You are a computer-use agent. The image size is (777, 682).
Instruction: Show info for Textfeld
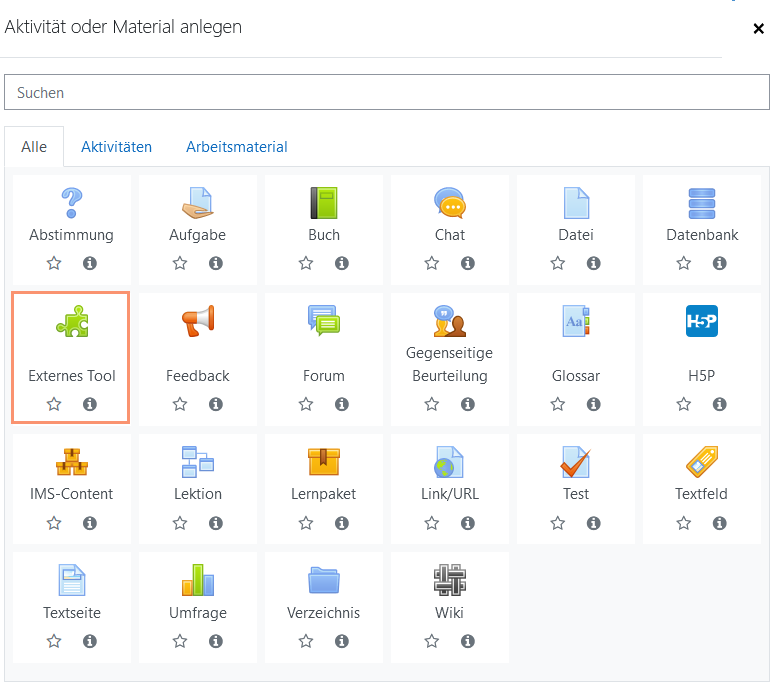click(x=720, y=523)
